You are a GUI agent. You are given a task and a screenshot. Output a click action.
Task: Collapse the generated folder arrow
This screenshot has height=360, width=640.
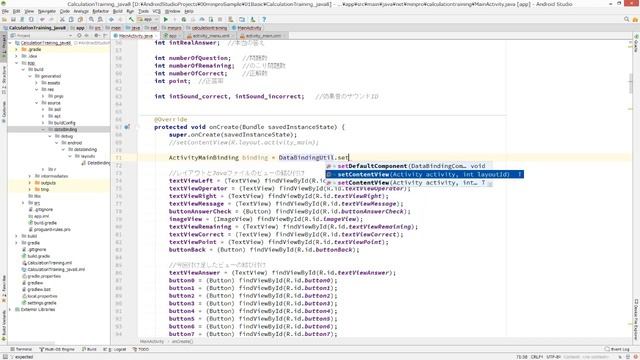point(30,76)
